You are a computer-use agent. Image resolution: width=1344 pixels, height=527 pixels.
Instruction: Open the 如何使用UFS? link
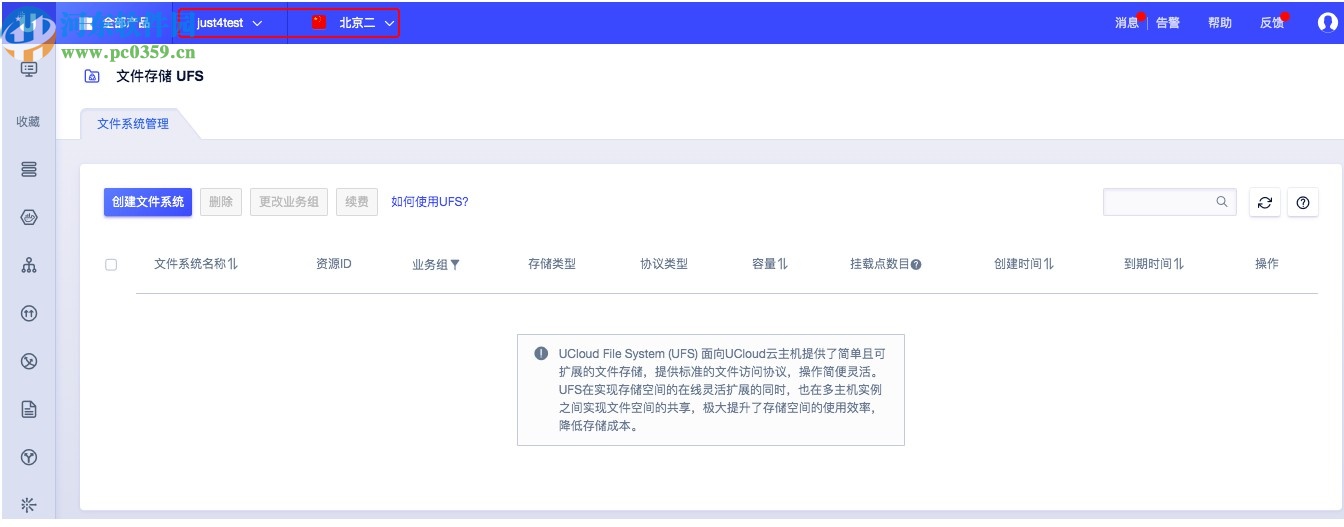tap(429, 202)
